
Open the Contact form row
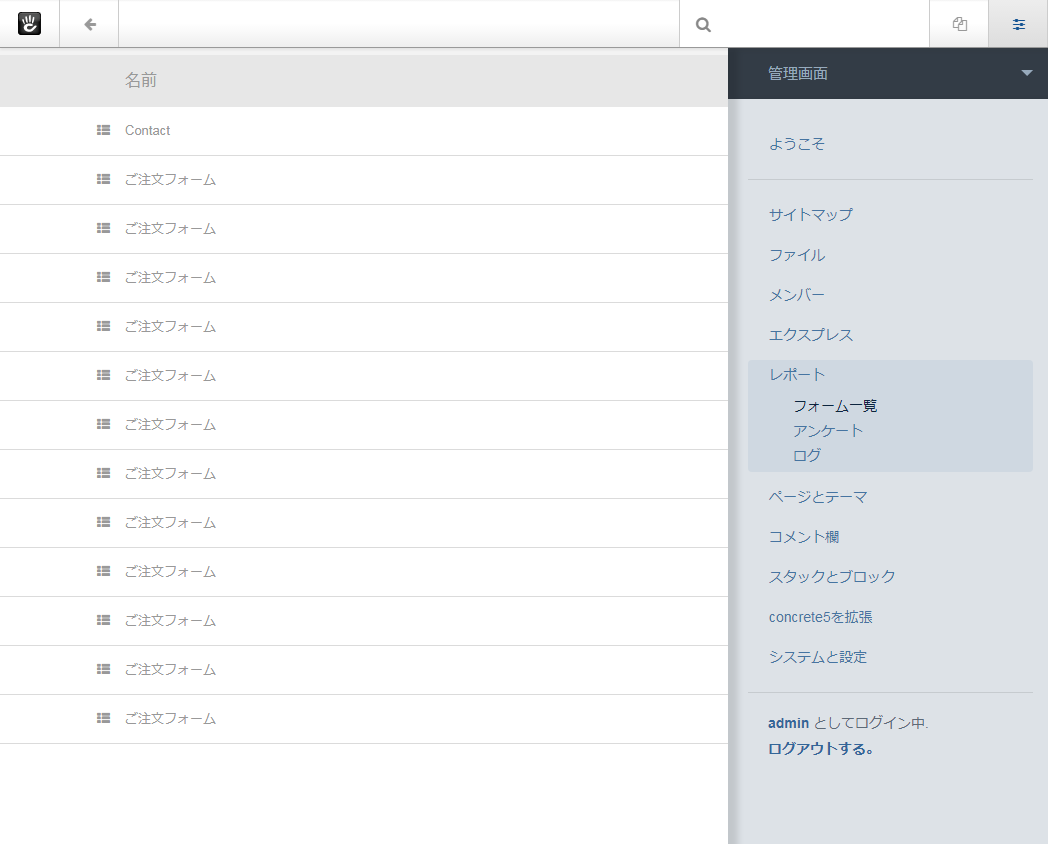click(x=364, y=131)
